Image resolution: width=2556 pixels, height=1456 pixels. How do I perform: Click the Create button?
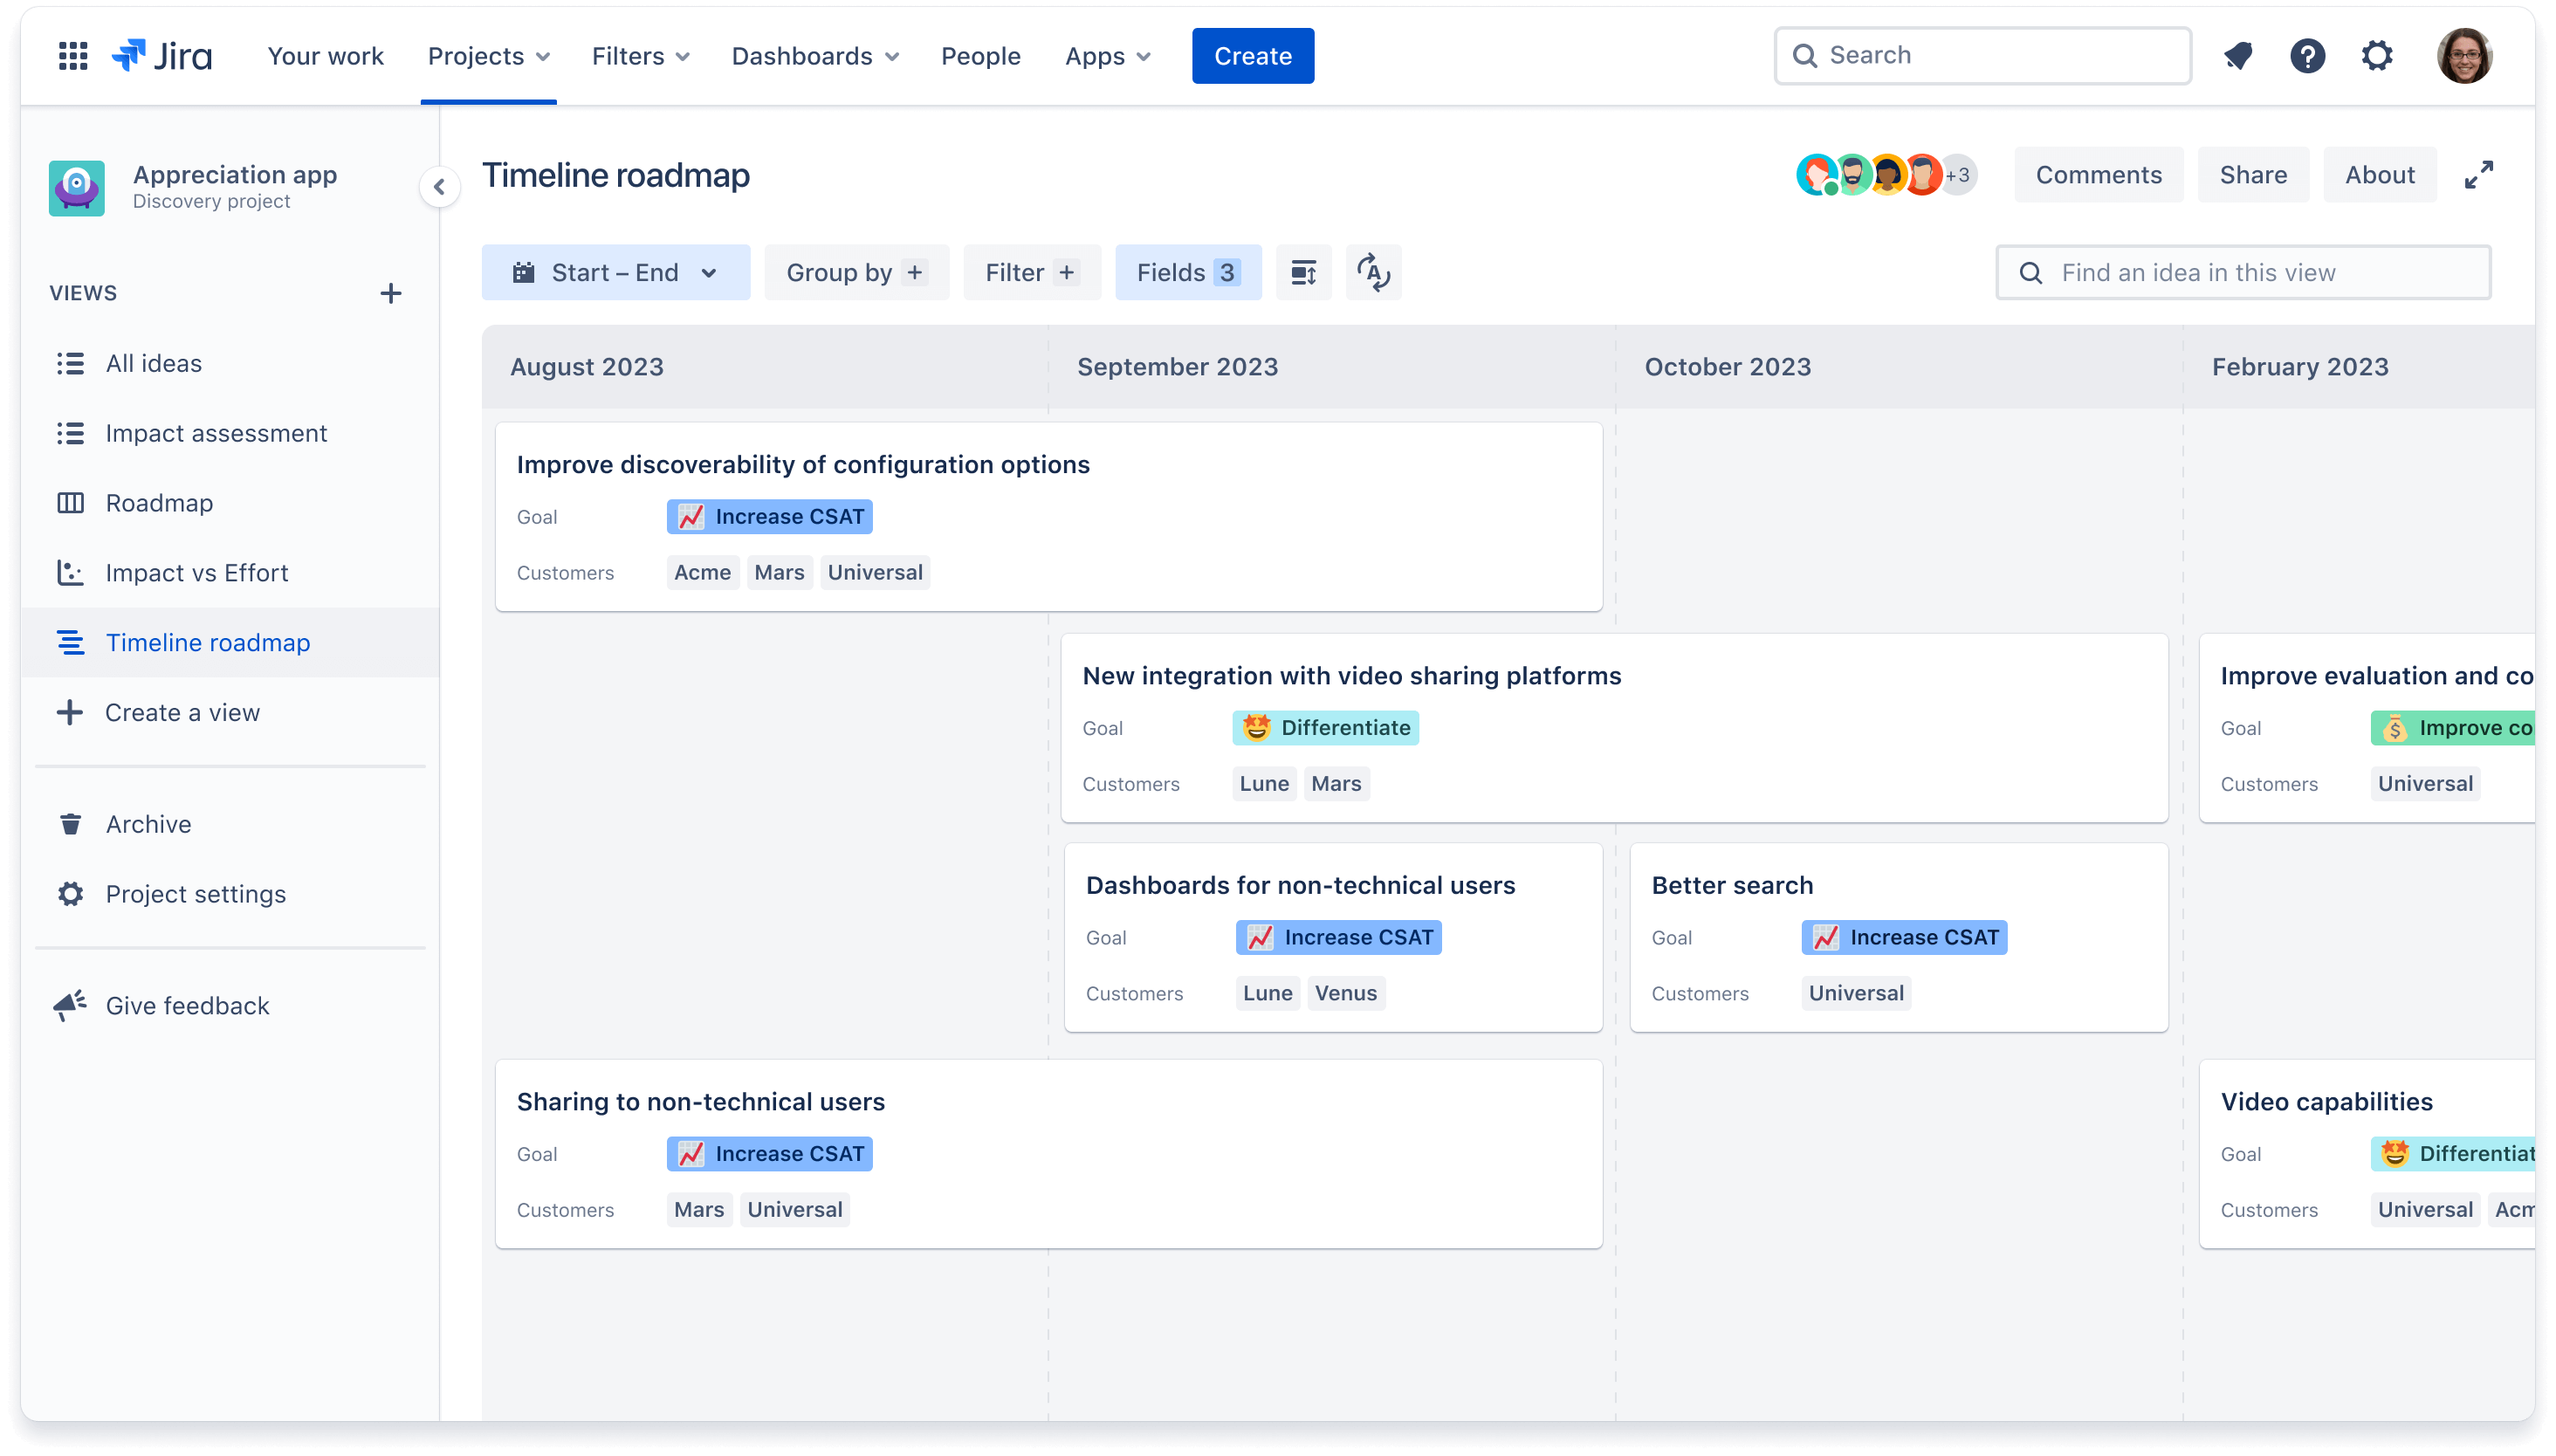(x=1254, y=54)
